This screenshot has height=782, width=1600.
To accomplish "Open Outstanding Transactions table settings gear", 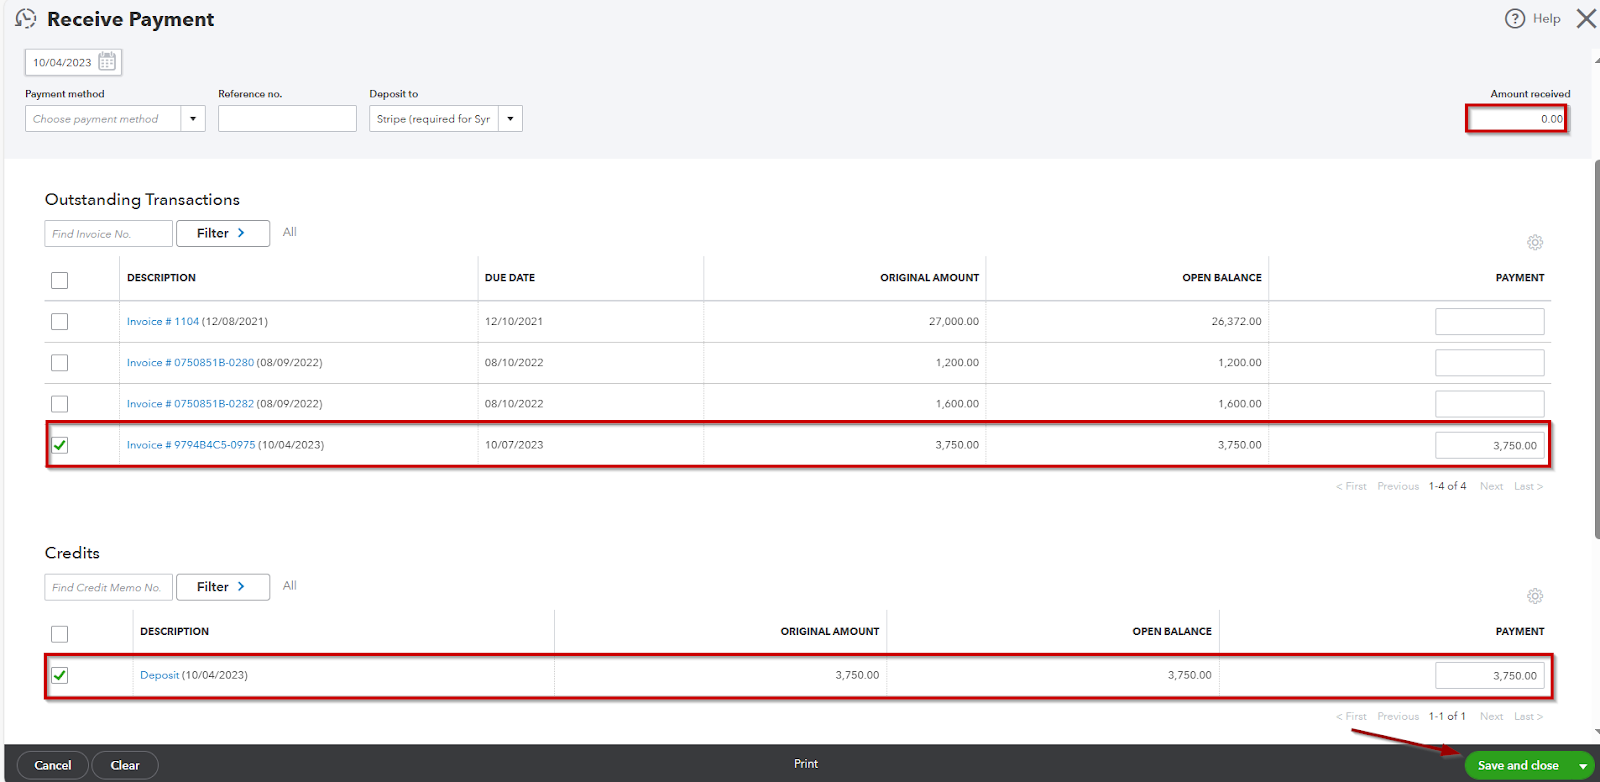I will tap(1535, 243).
